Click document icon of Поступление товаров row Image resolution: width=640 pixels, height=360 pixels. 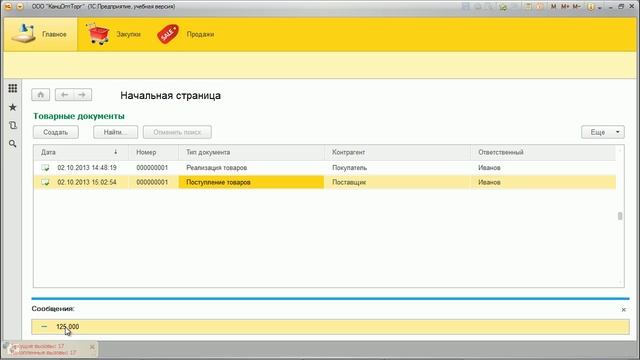click(45, 182)
